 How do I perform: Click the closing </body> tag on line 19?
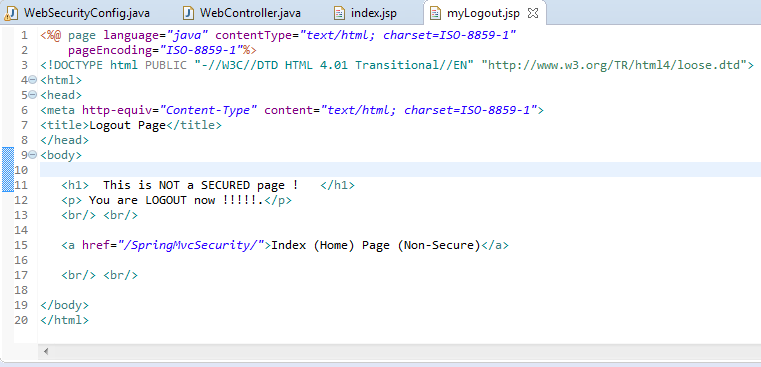tap(65, 305)
